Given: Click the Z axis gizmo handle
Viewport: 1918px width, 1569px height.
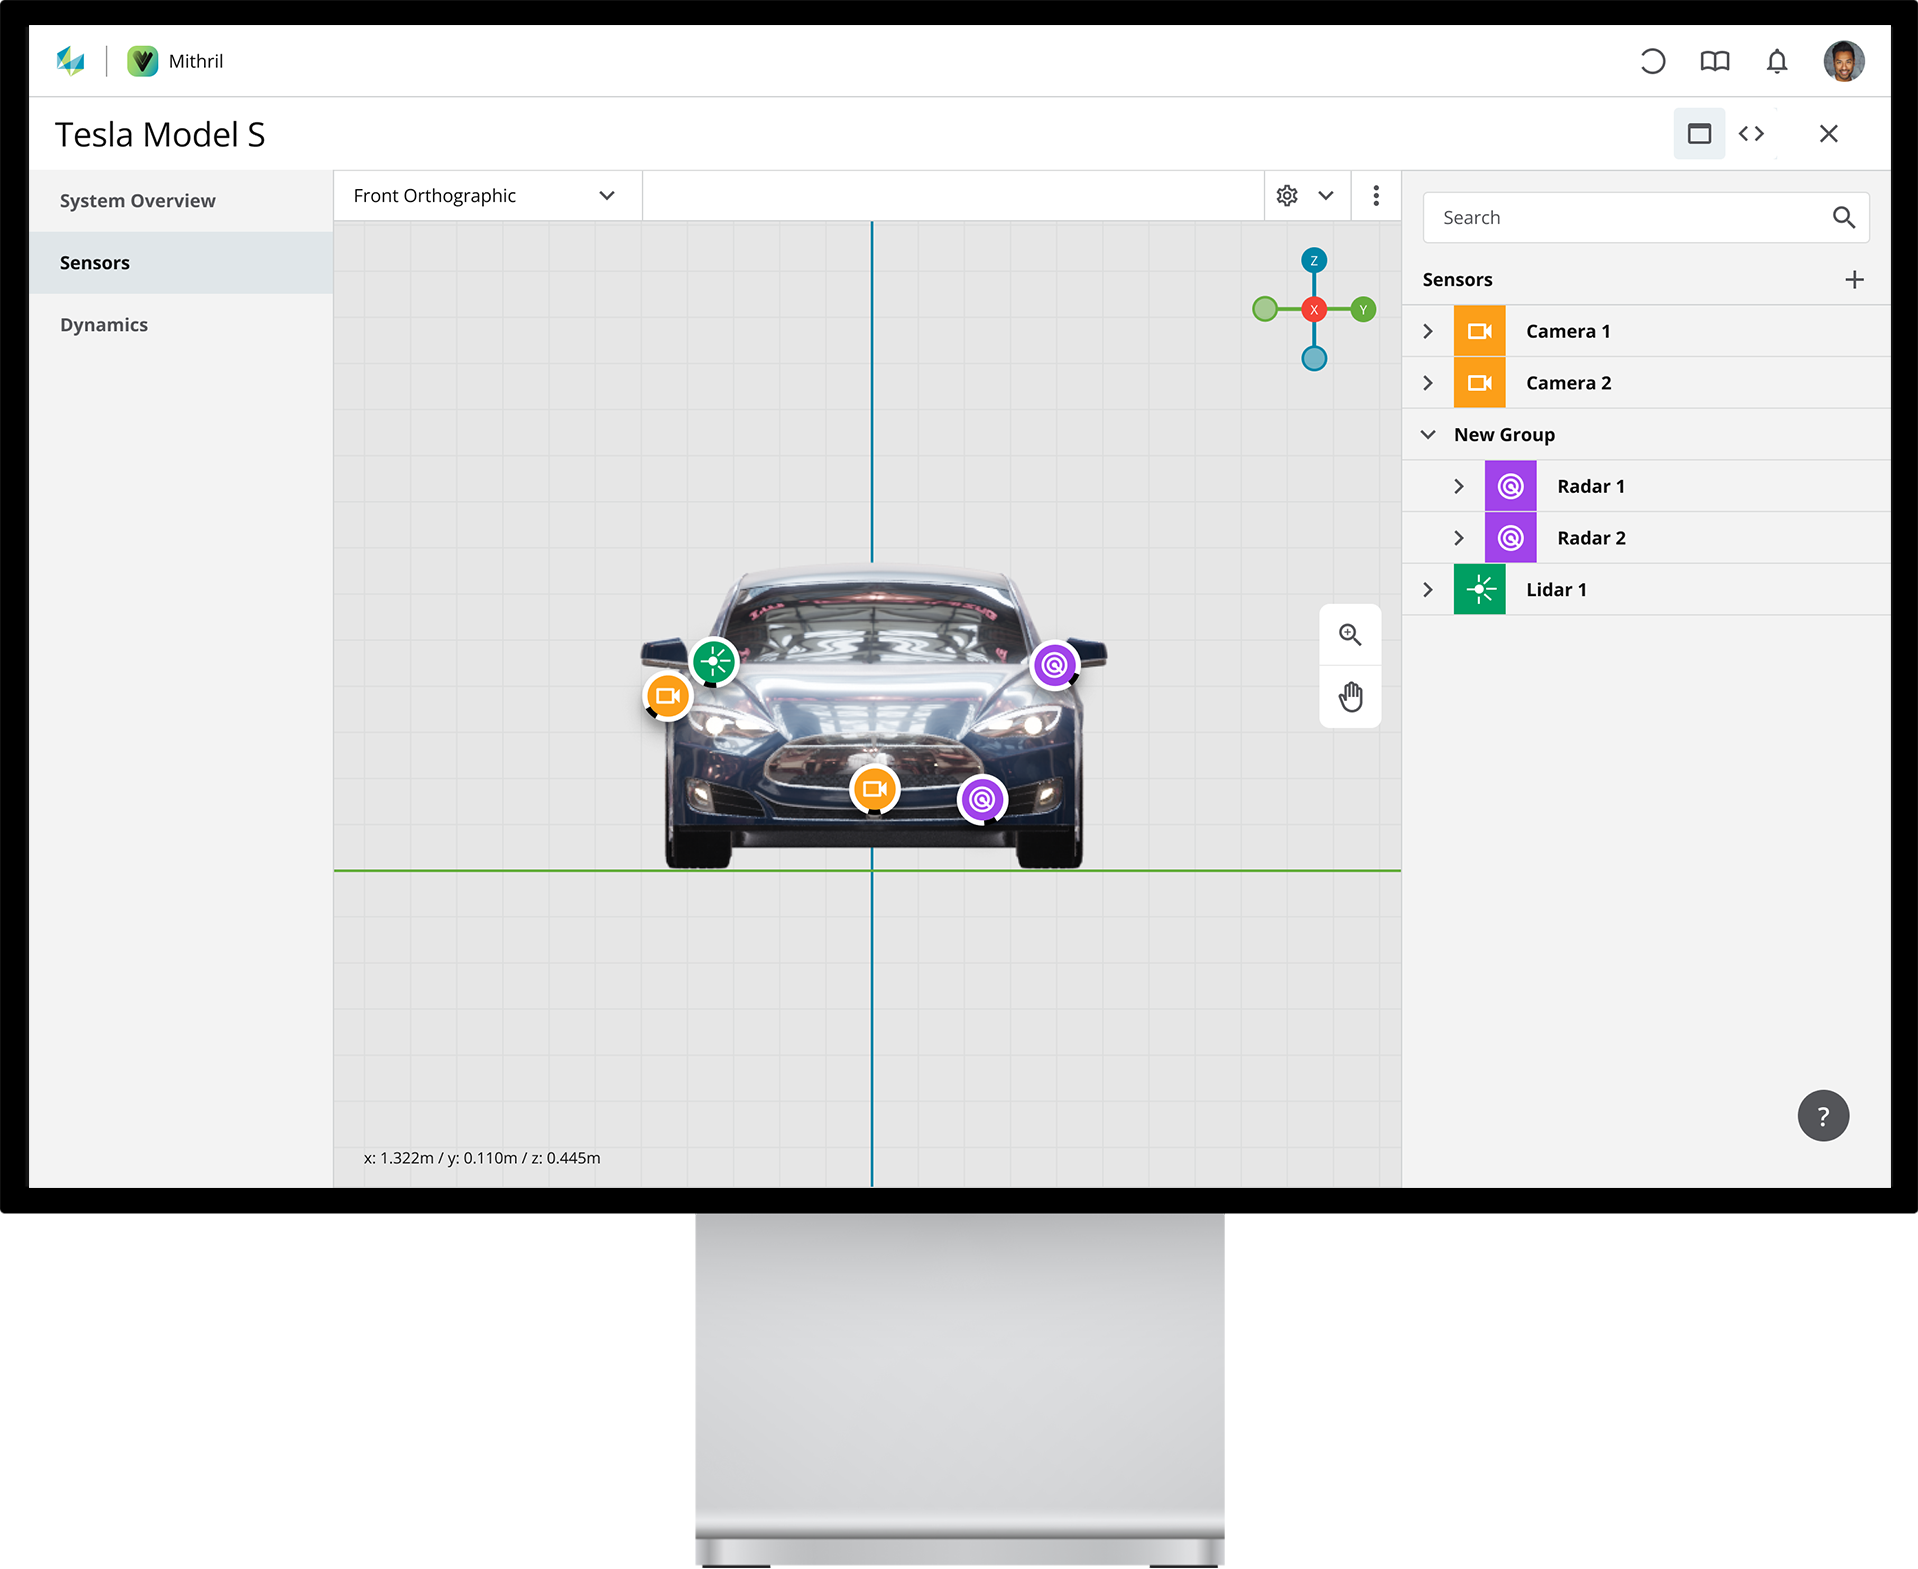Looking at the screenshot, I should point(1314,261).
